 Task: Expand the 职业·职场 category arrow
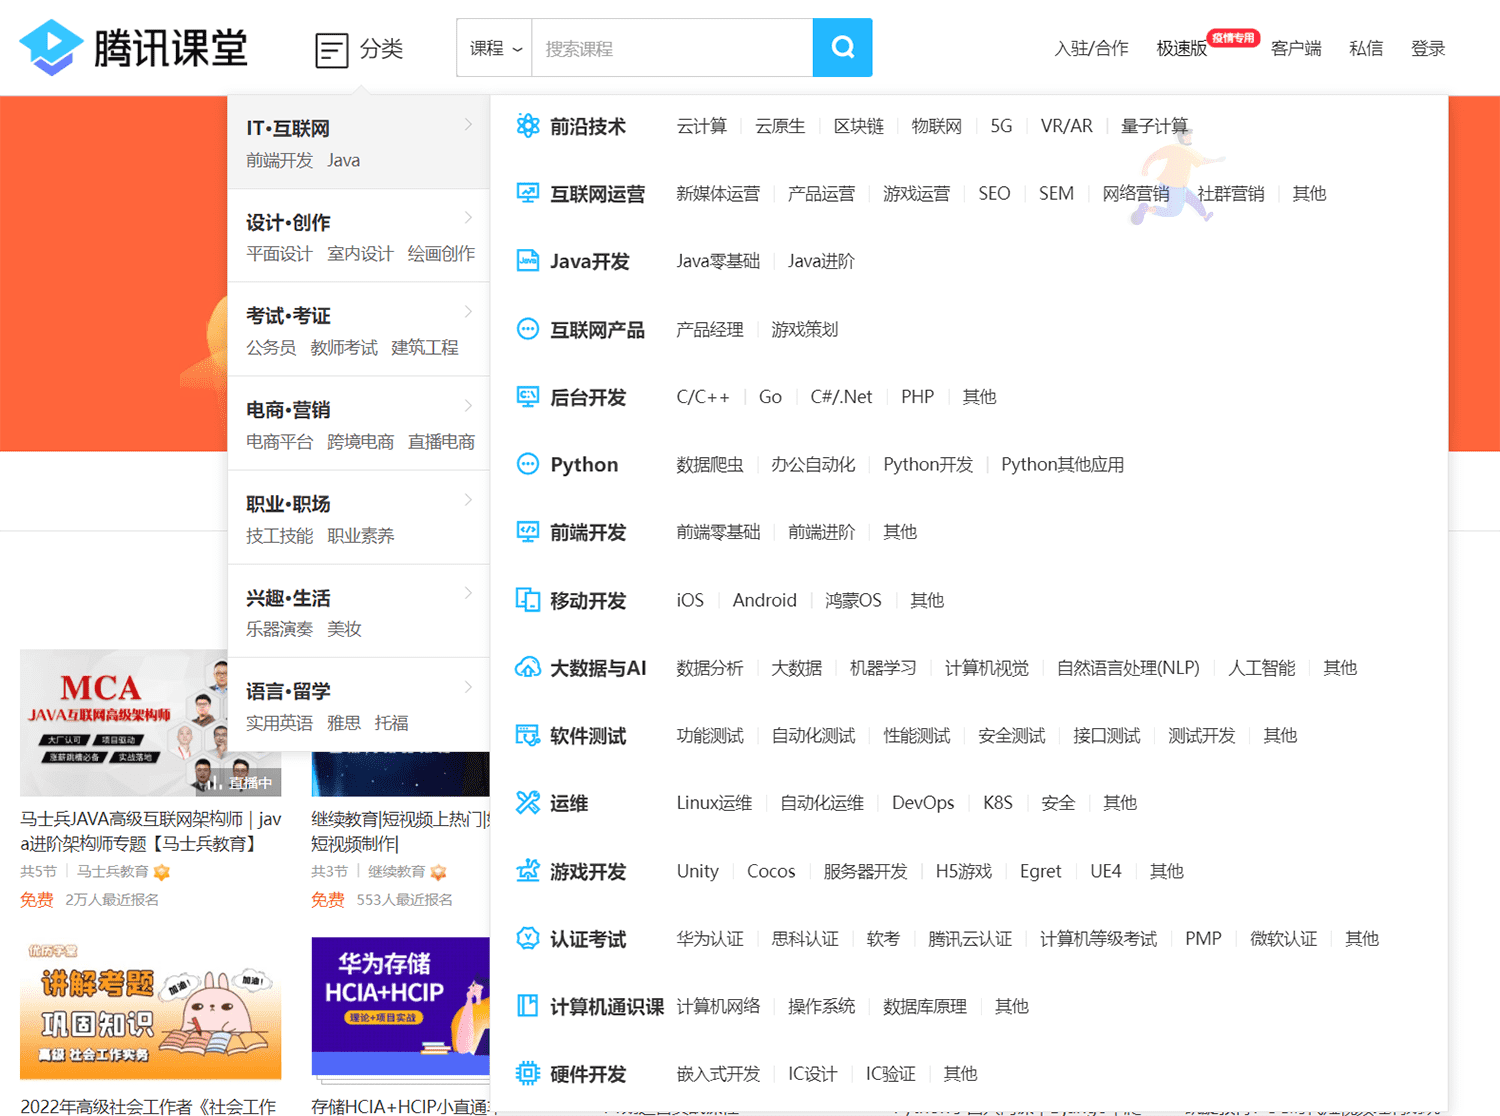click(468, 500)
